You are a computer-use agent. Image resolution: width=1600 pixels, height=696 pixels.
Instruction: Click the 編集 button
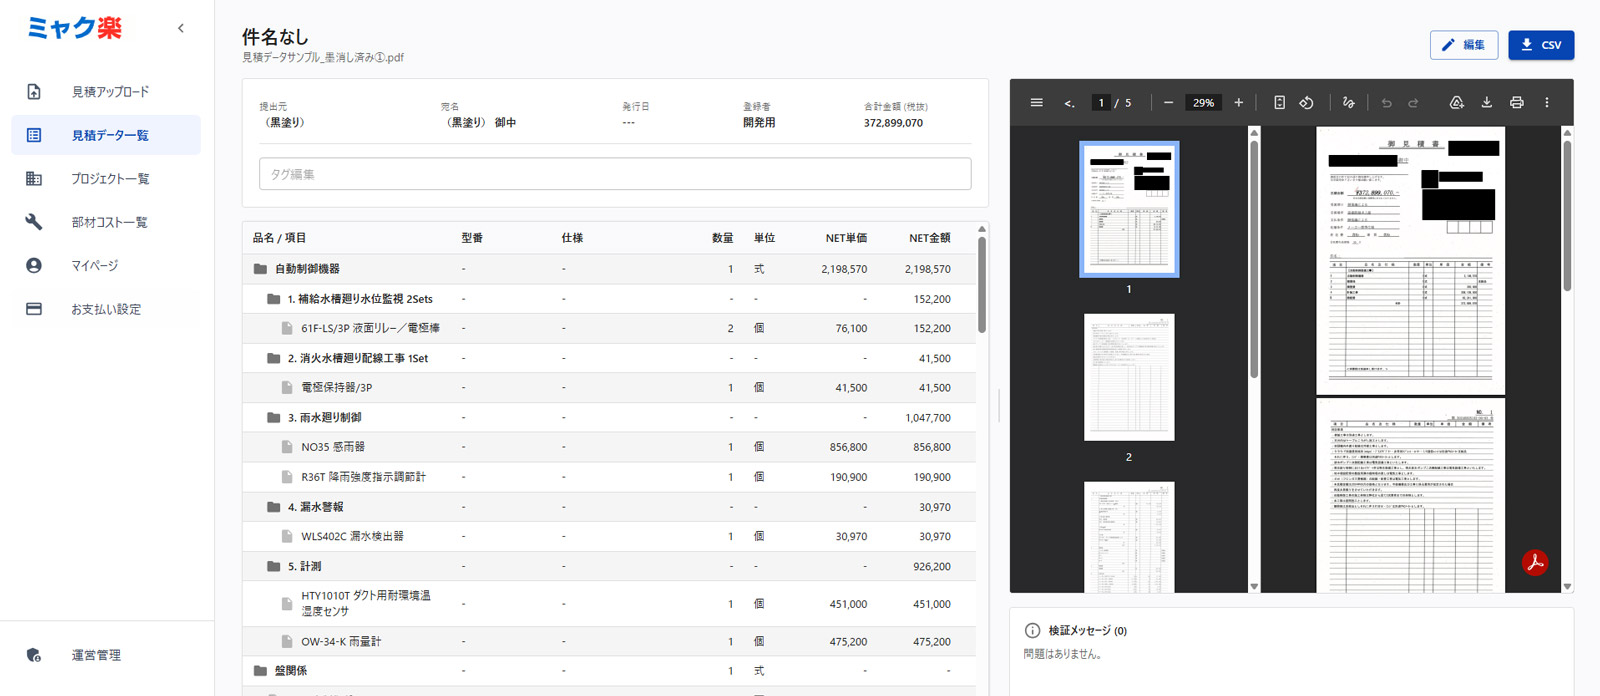point(1463,45)
